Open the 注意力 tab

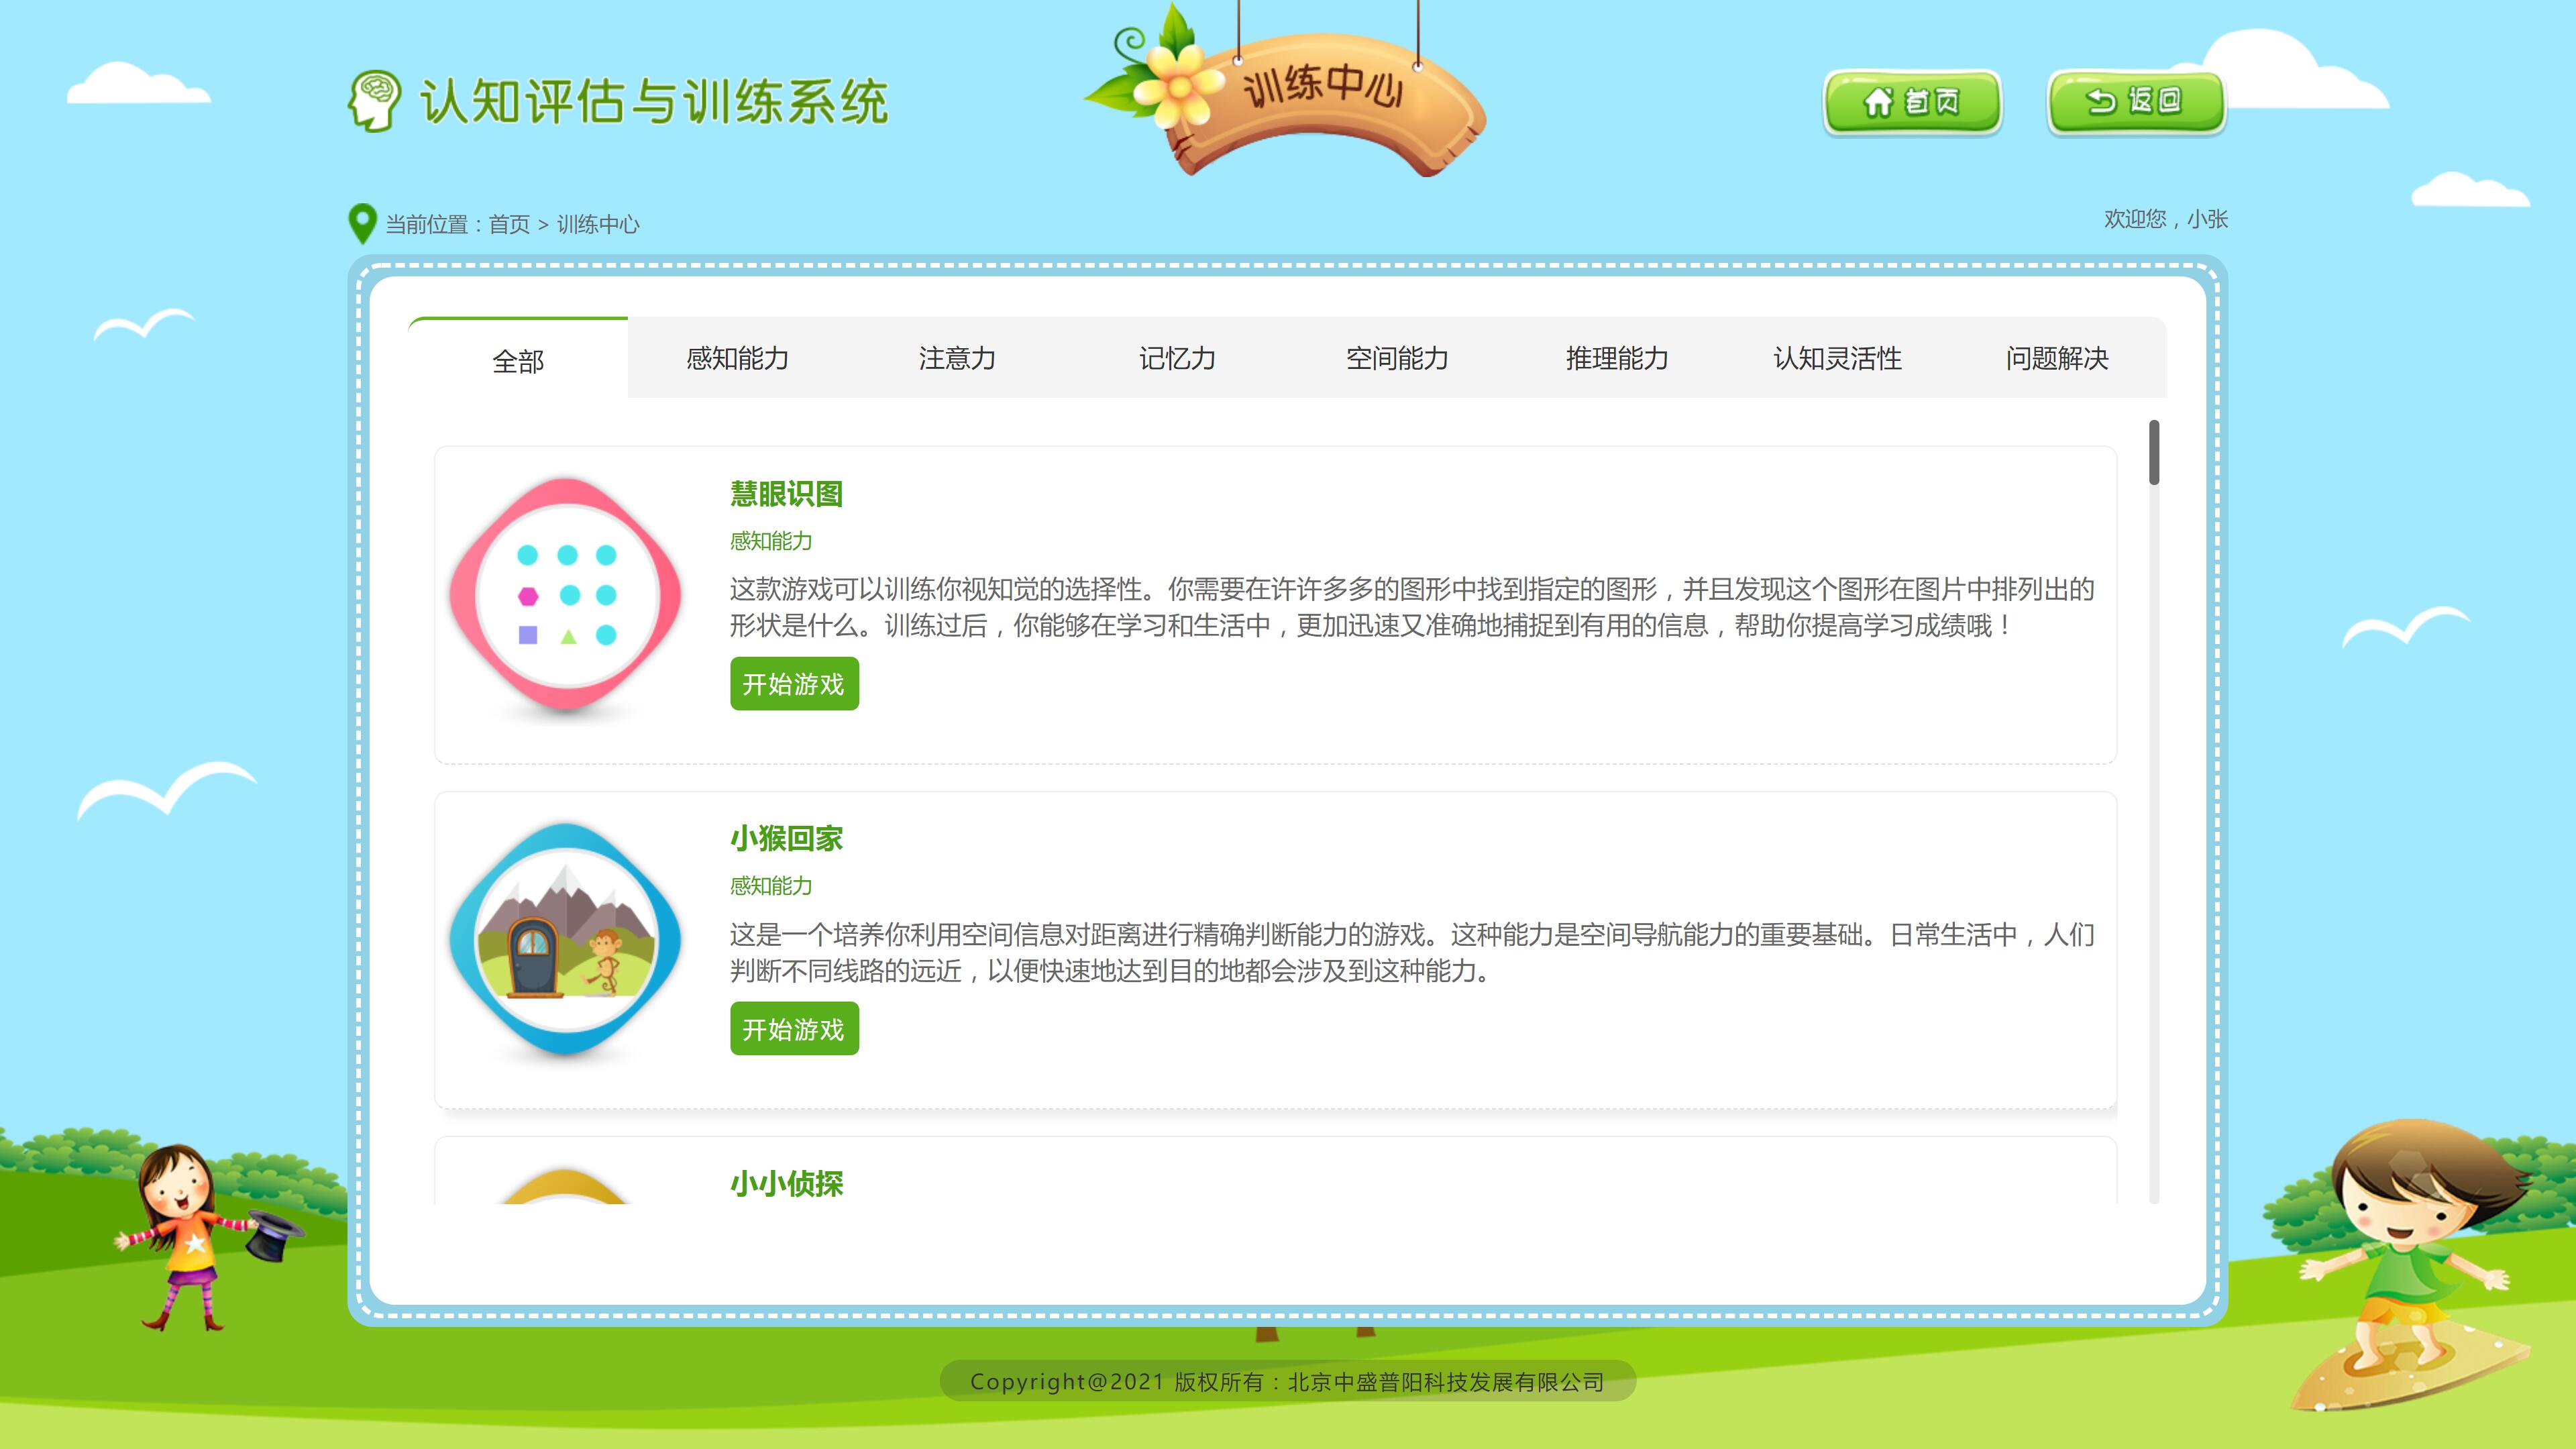coord(957,358)
